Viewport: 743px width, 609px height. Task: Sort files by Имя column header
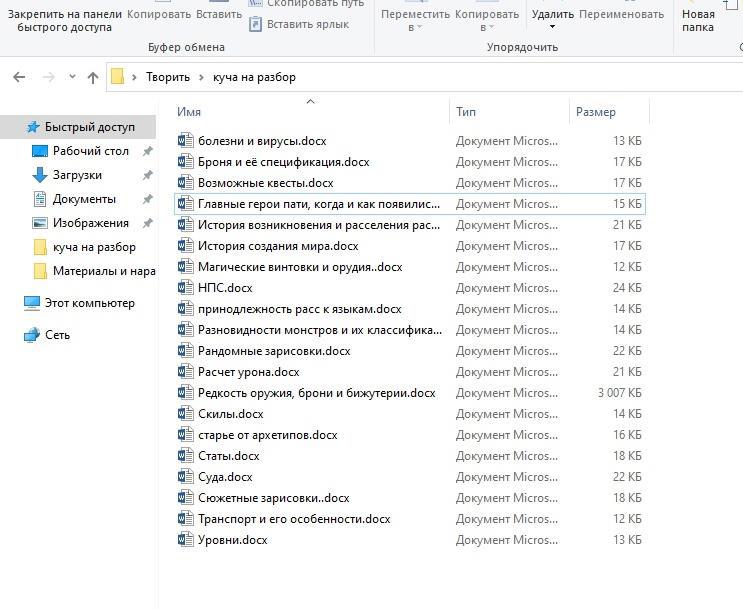[x=190, y=112]
